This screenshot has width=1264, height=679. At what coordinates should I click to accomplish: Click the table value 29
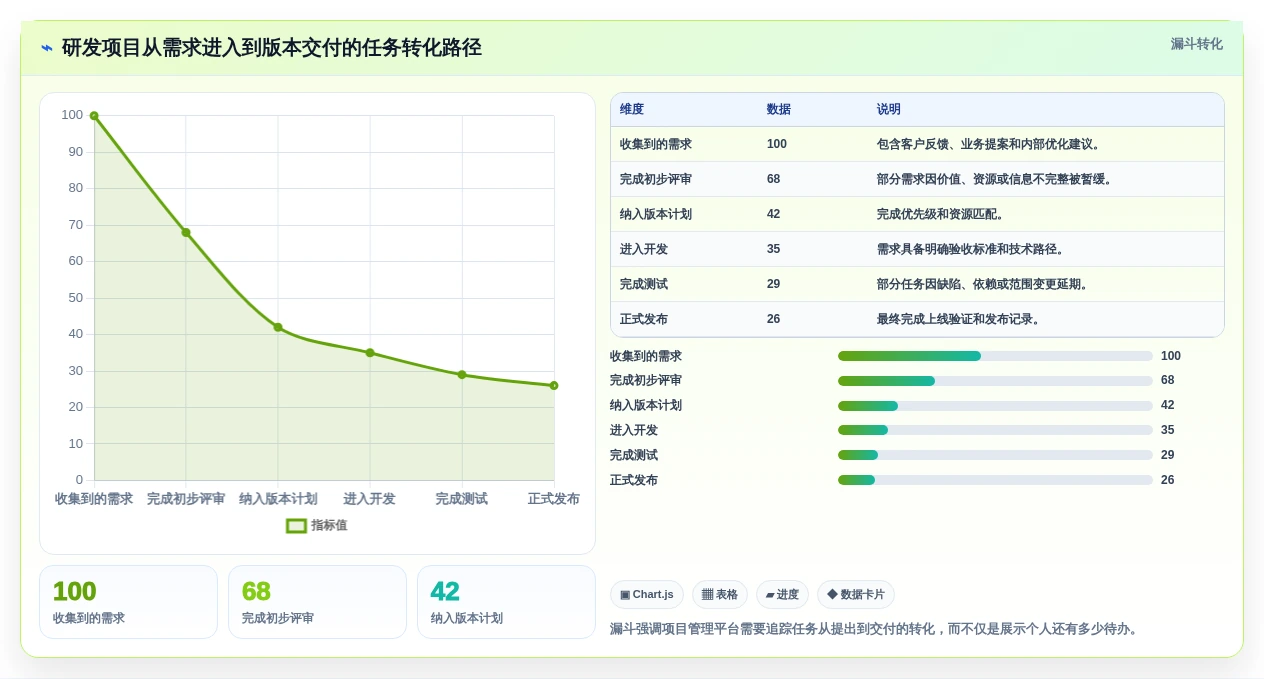[774, 284]
